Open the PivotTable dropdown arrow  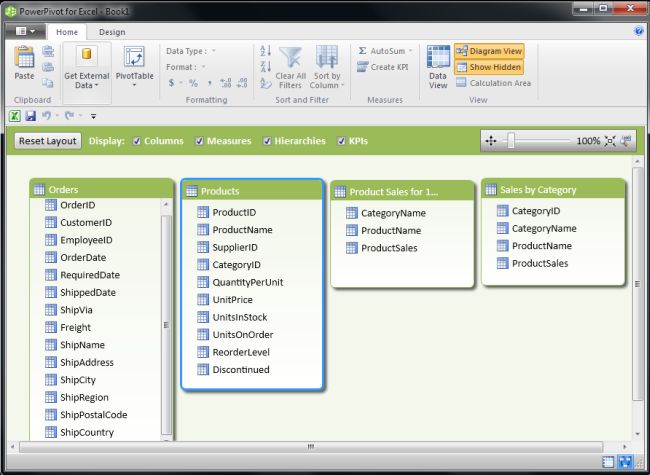click(x=134, y=85)
